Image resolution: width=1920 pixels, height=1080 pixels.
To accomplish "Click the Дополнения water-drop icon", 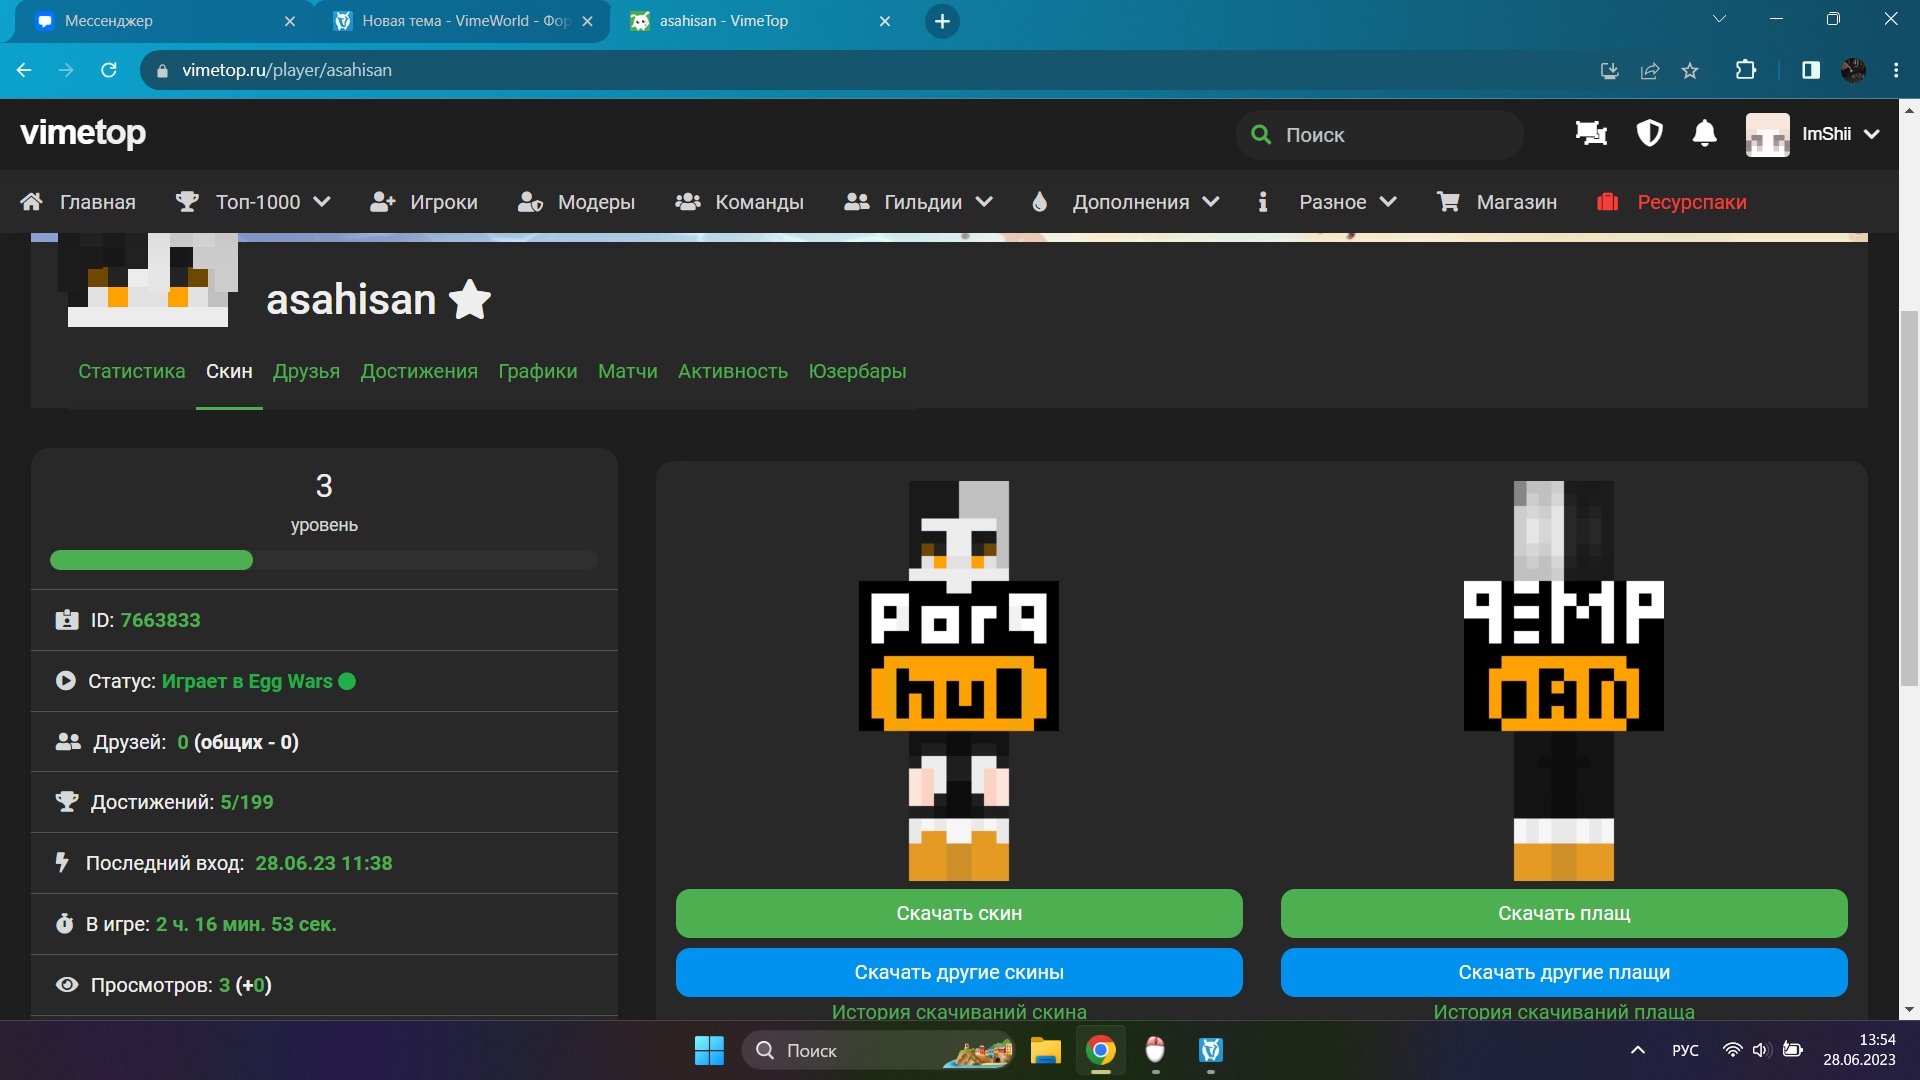I will pos(1040,201).
